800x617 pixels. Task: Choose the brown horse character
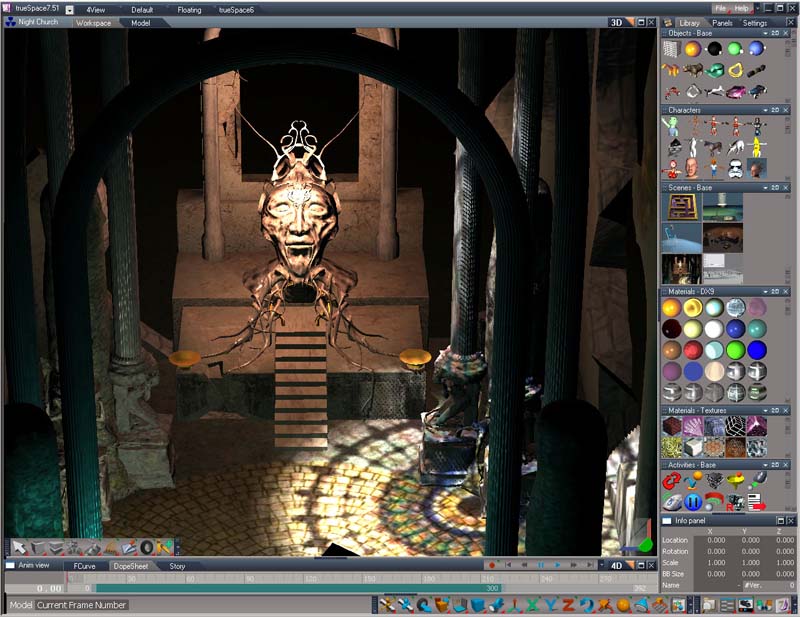714,147
